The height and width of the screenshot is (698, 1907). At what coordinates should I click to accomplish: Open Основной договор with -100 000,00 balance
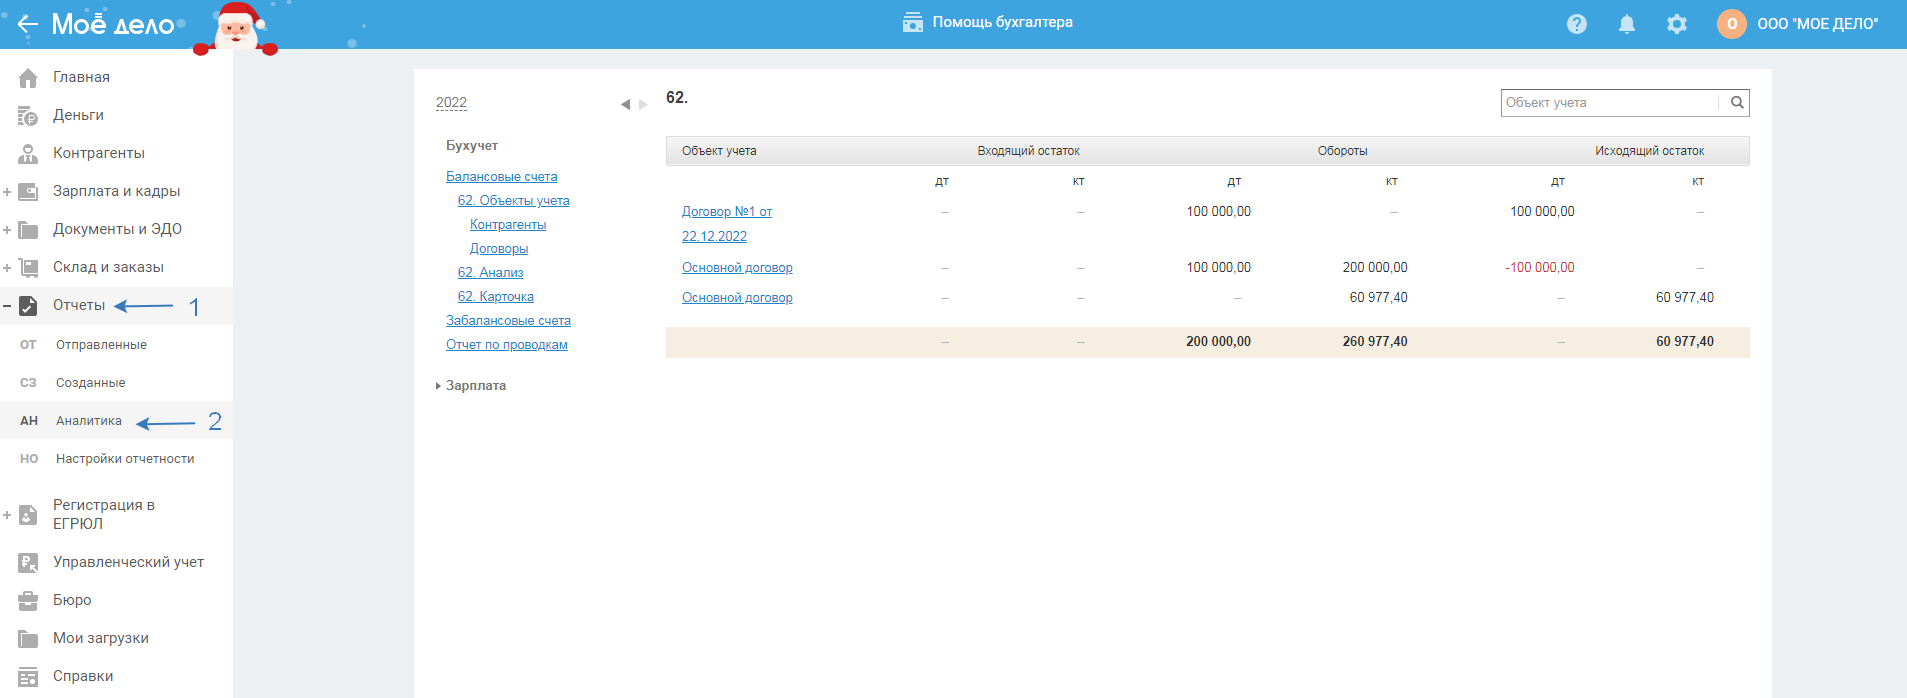pyautogui.click(x=737, y=267)
